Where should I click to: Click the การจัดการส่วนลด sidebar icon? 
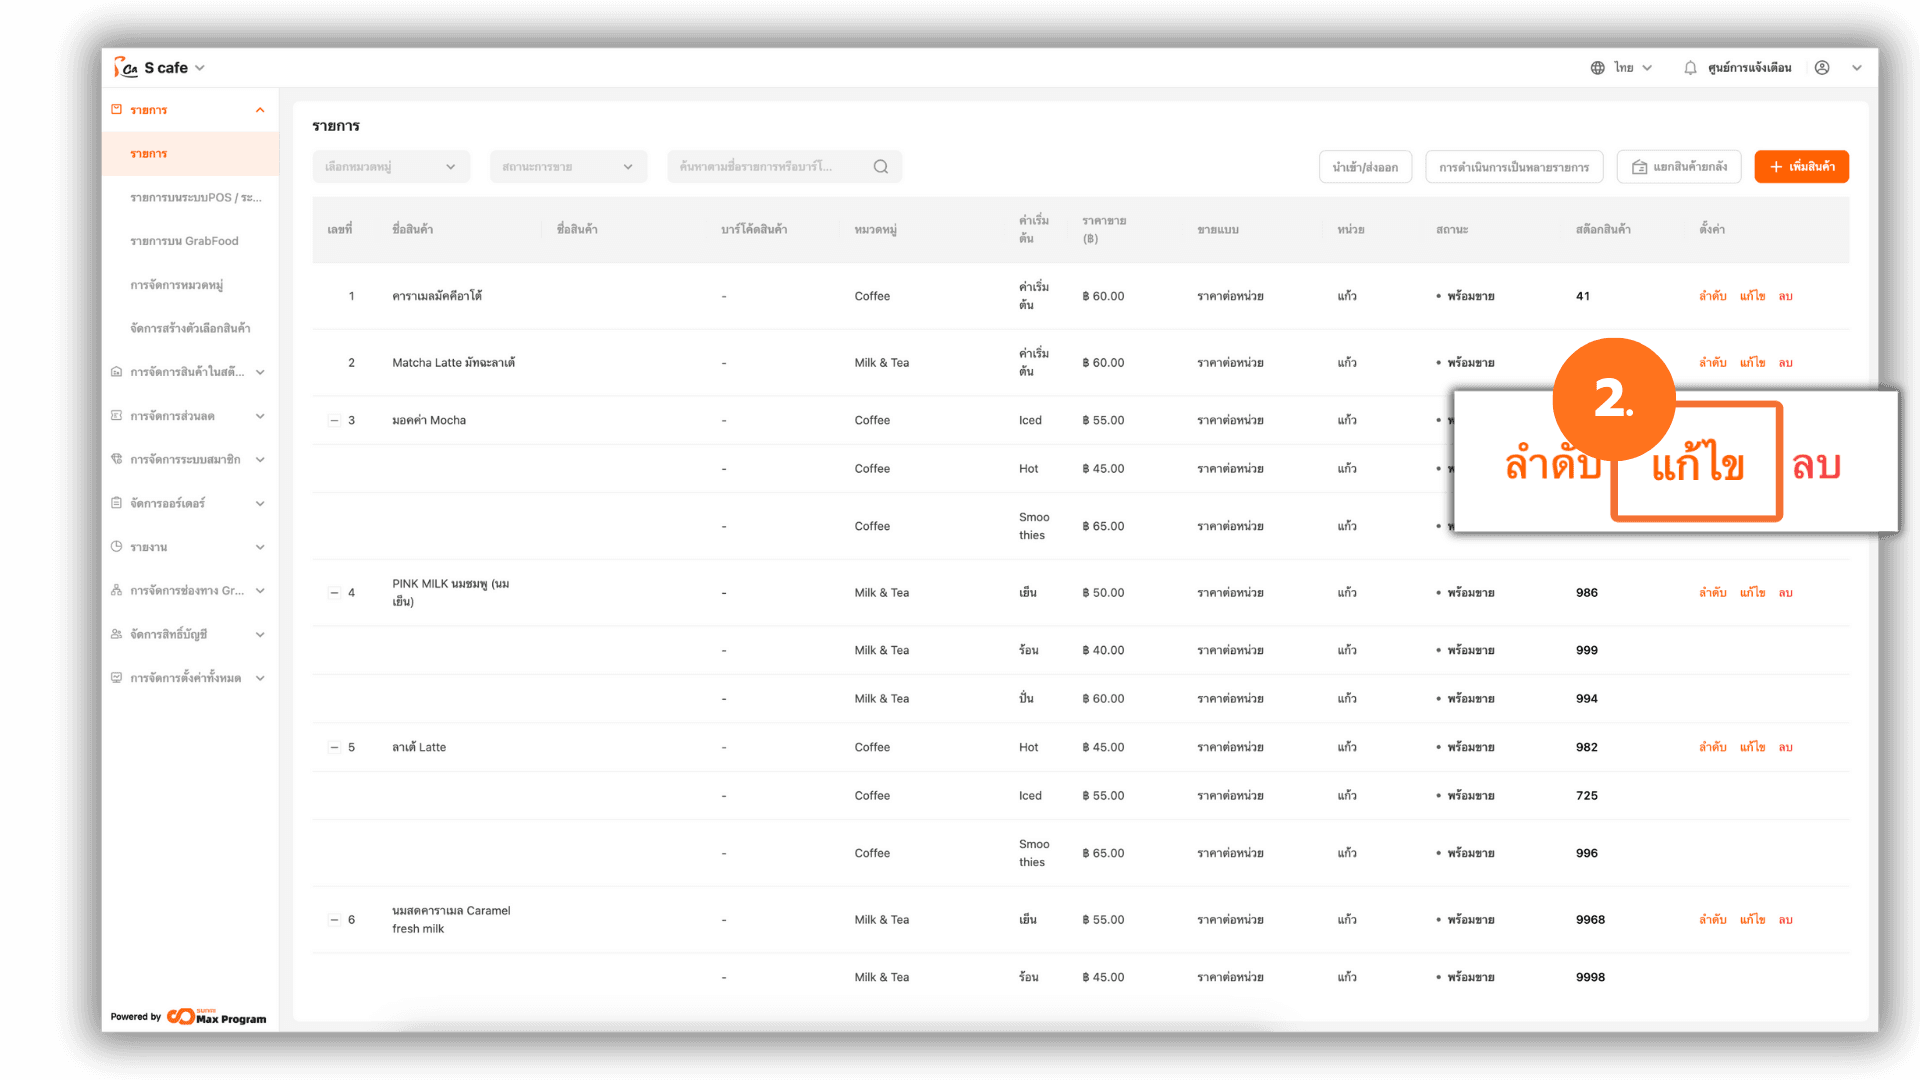point(117,416)
